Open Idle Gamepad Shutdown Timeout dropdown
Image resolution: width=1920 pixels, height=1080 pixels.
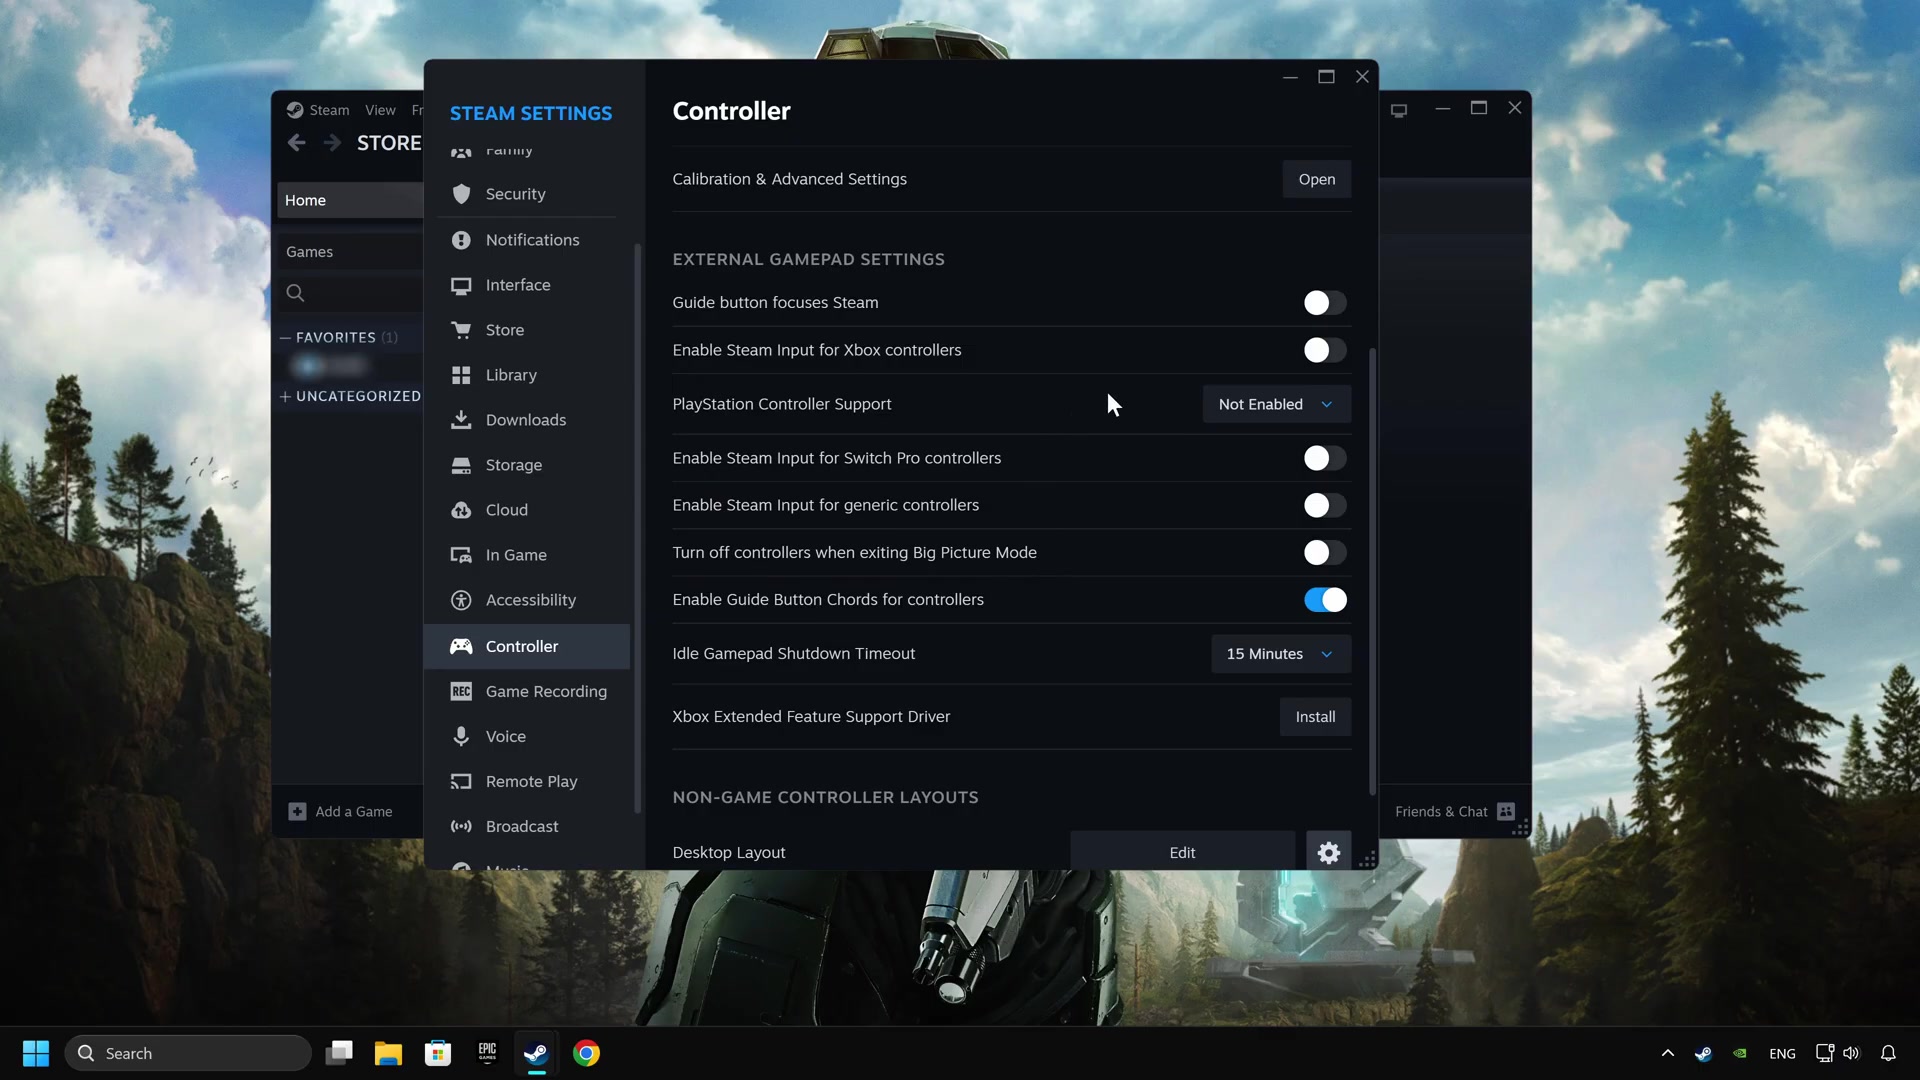tap(1281, 654)
